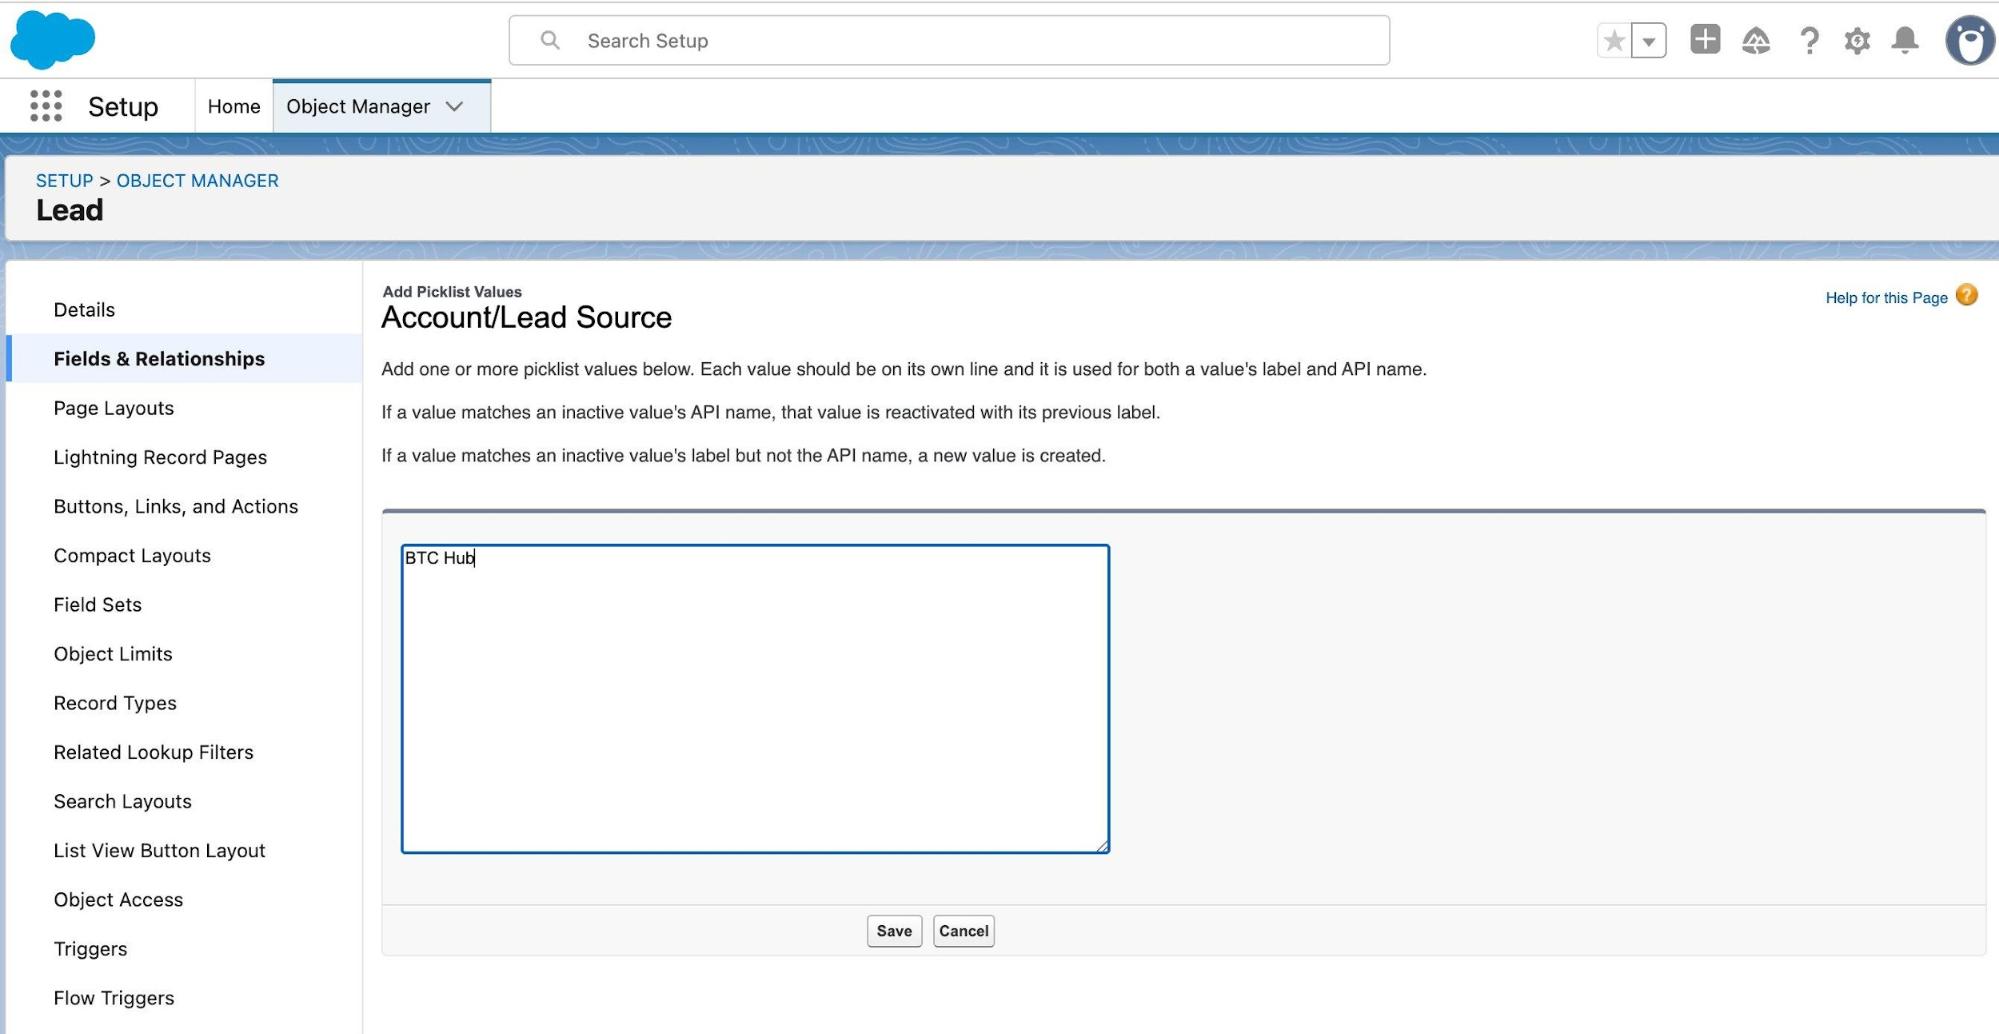Click the search magnifier icon
The width and height of the screenshot is (1999, 1034).
549,40
